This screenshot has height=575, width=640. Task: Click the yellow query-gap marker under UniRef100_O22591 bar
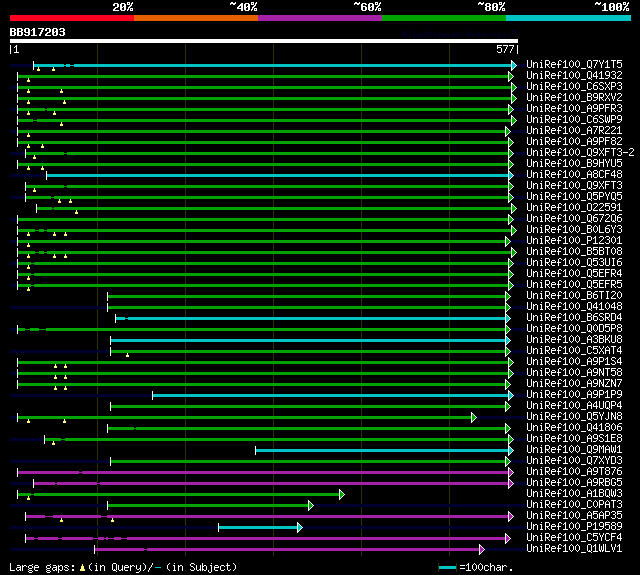tap(76, 212)
